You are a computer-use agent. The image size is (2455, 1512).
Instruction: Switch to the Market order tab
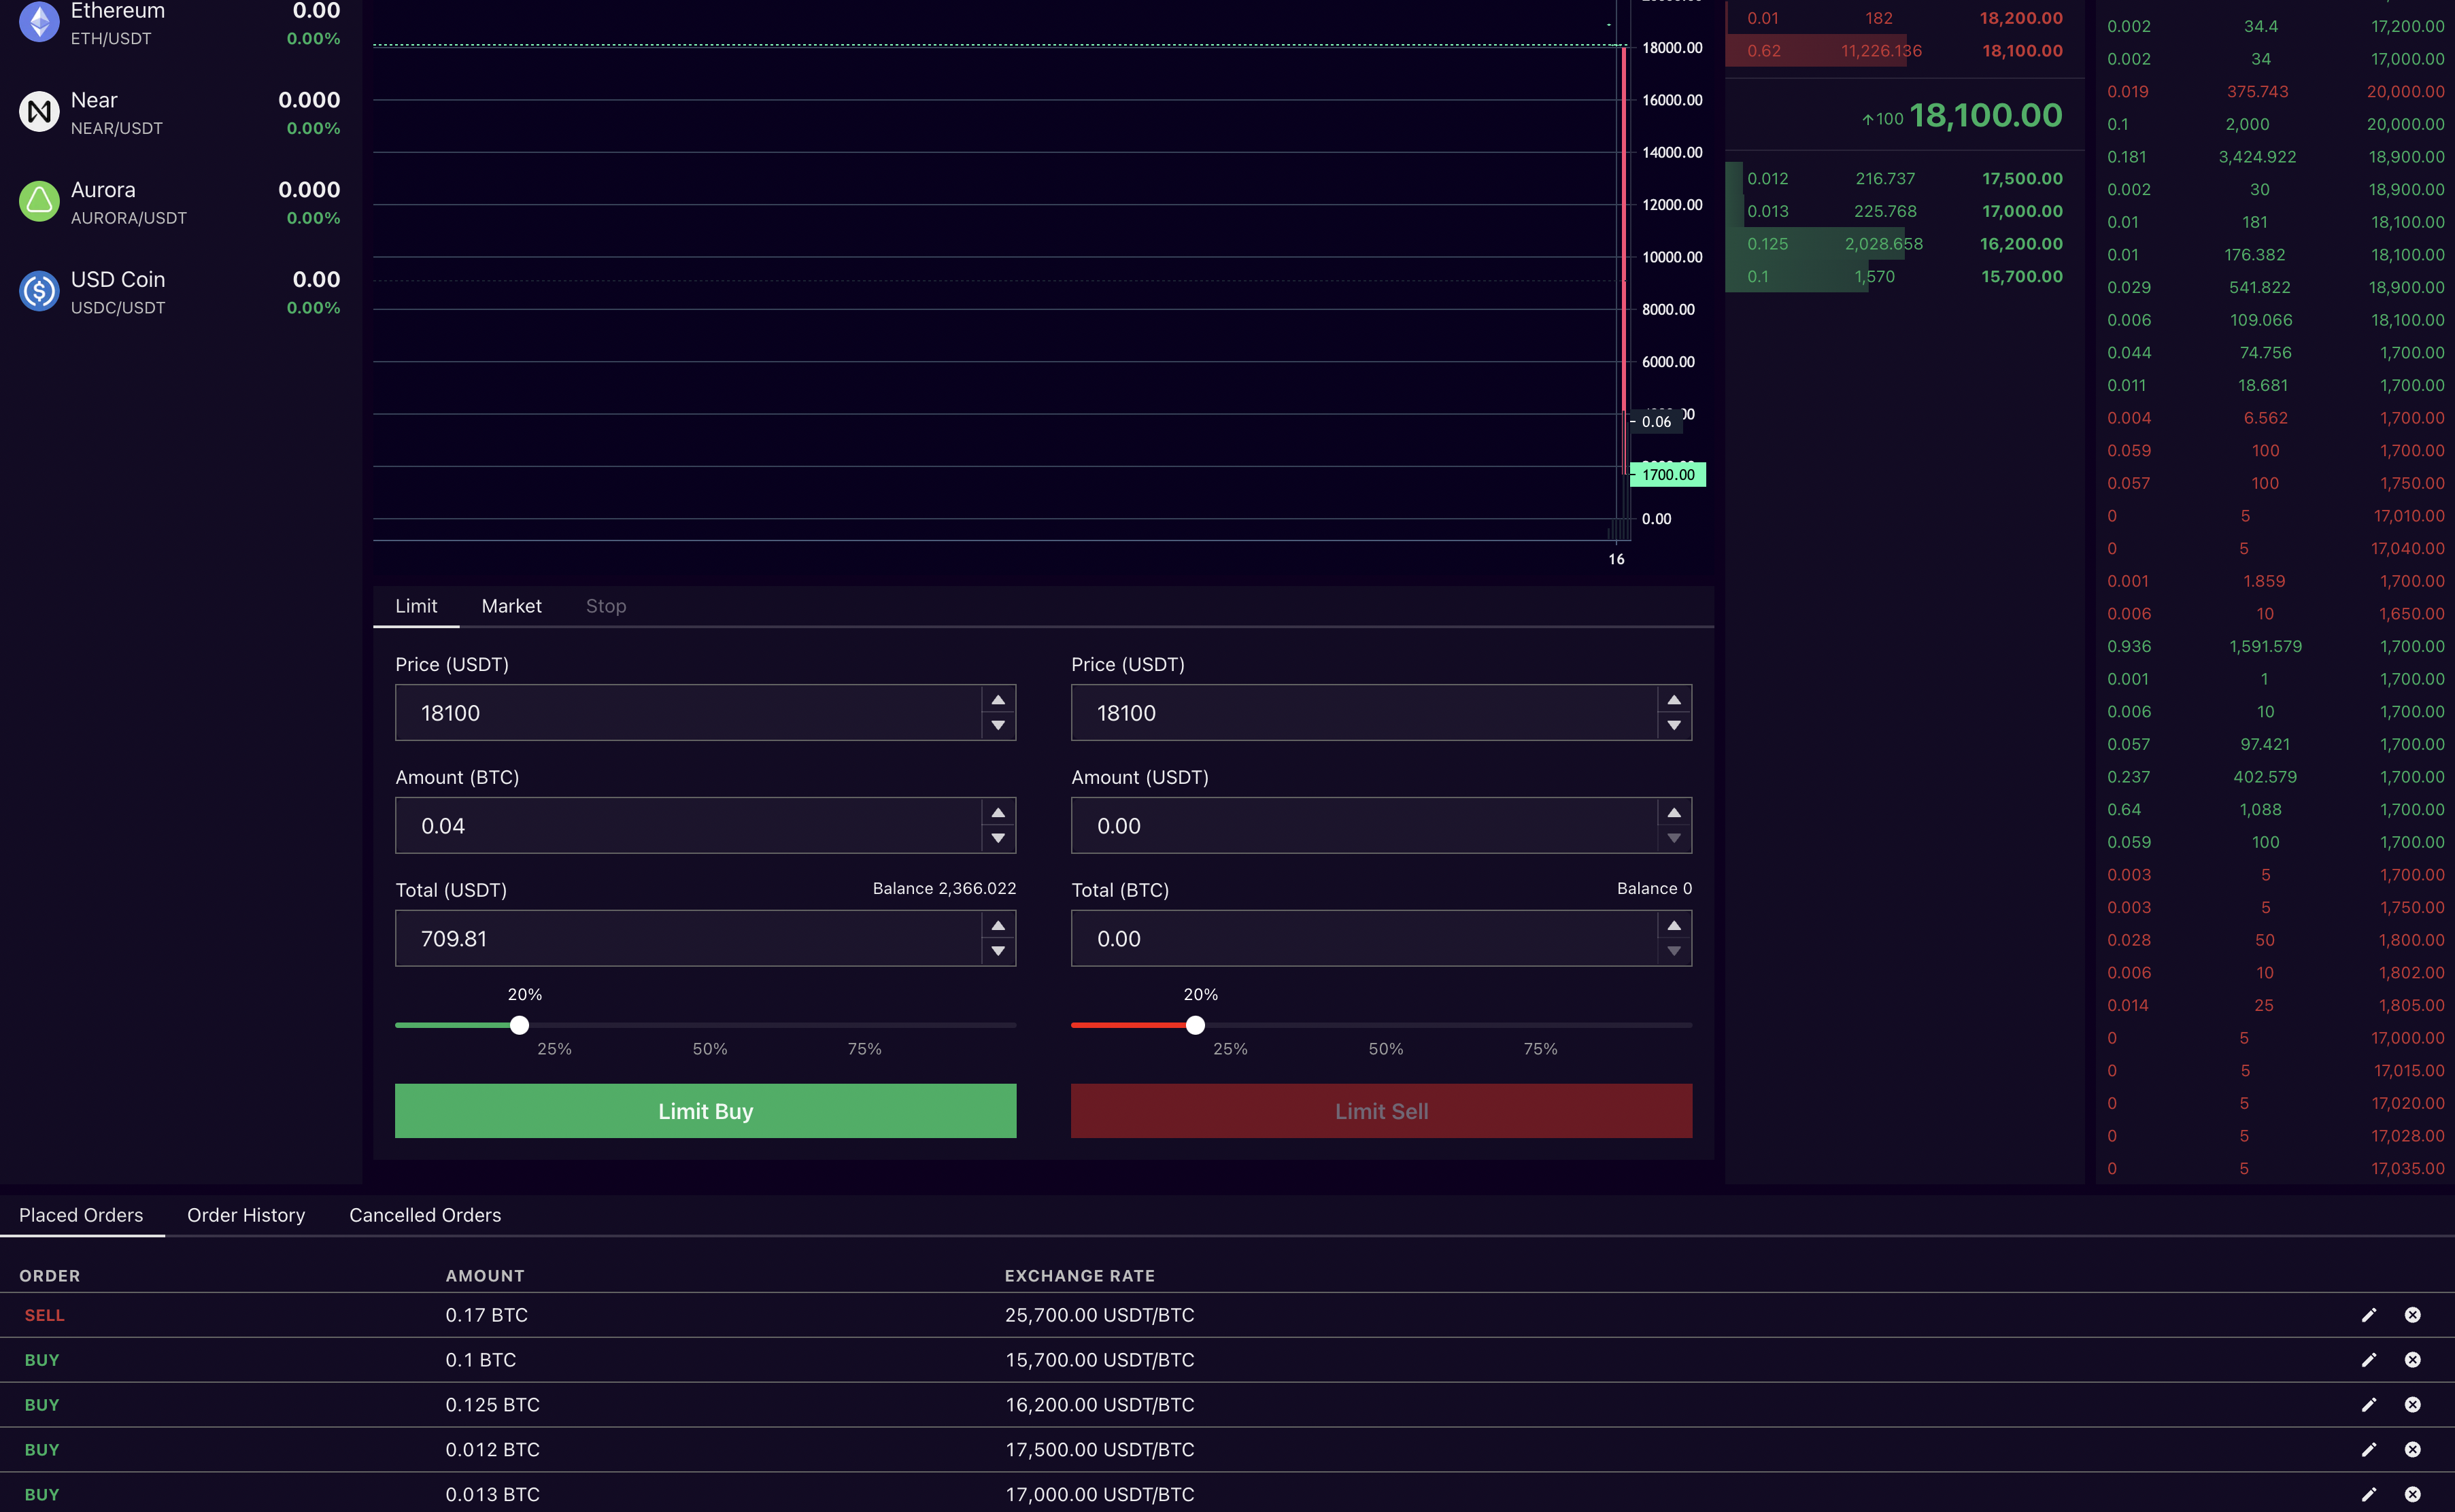pos(511,606)
